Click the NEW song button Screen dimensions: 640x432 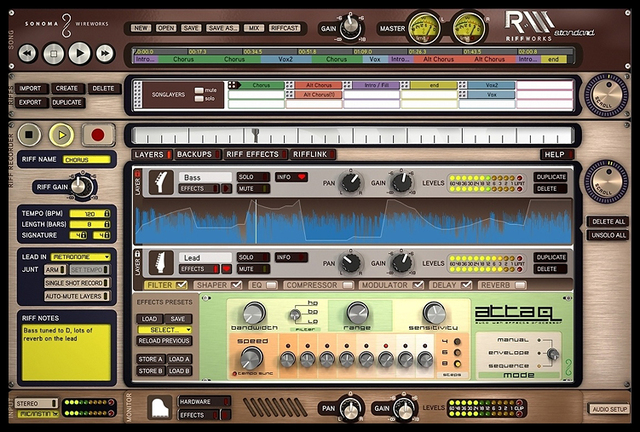[x=141, y=28]
